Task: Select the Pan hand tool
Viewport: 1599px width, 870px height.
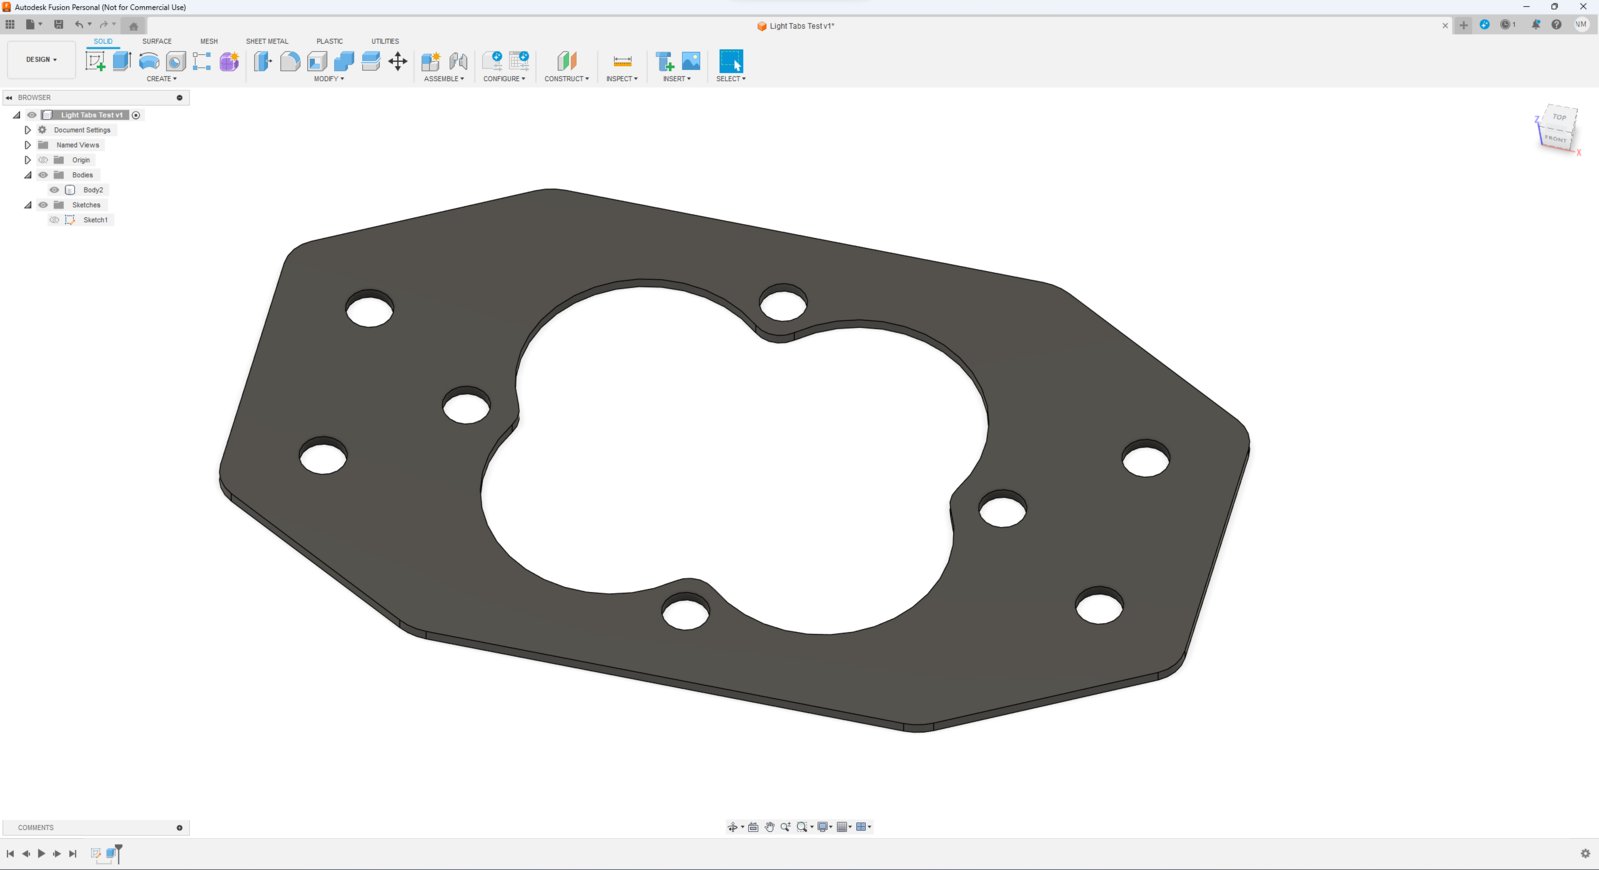Action: pos(769,827)
